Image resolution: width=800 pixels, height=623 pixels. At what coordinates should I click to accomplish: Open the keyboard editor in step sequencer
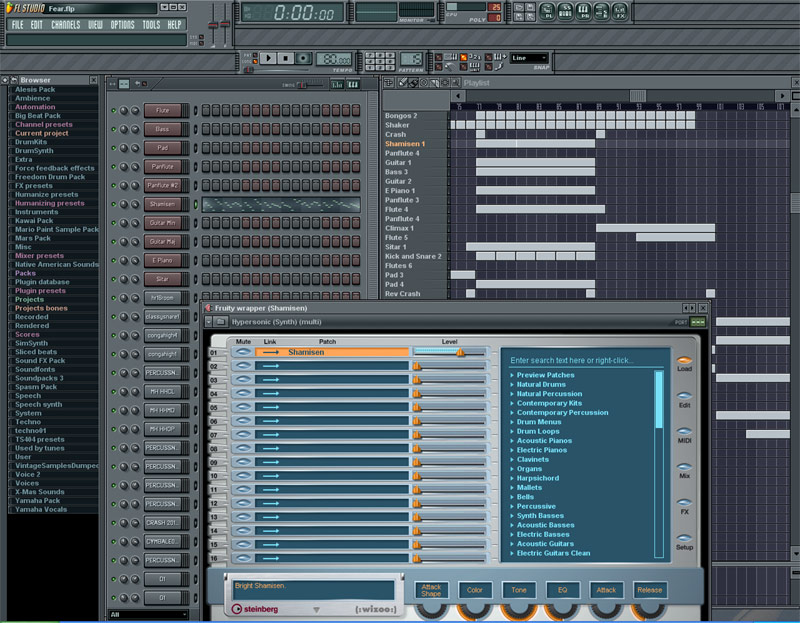tap(353, 84)
